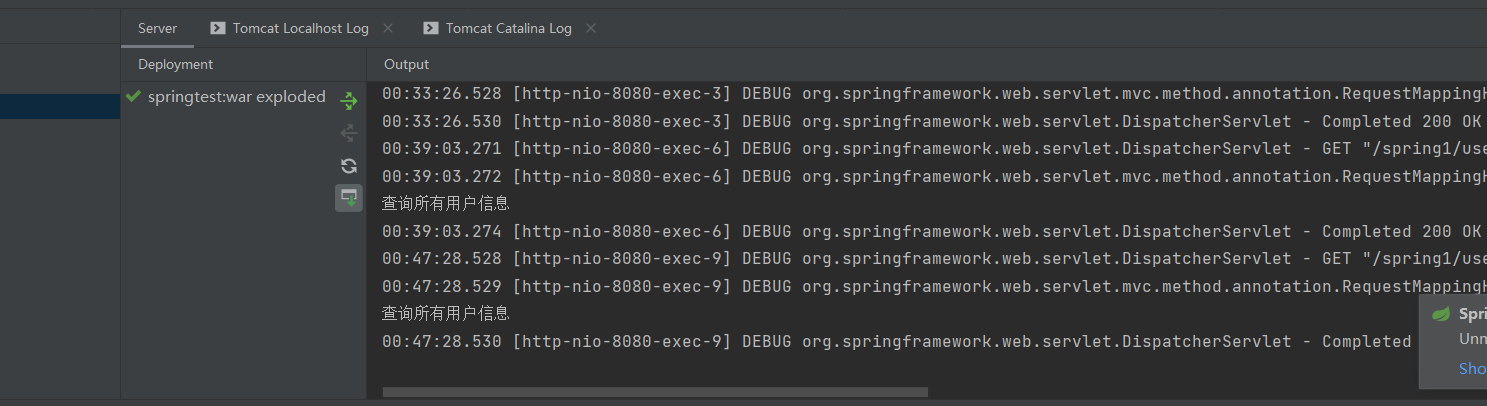Click the 00:39:03.271 GET "/spring1/use" log line
Viewport: 1487px width, 406px height.
point(934,149)
